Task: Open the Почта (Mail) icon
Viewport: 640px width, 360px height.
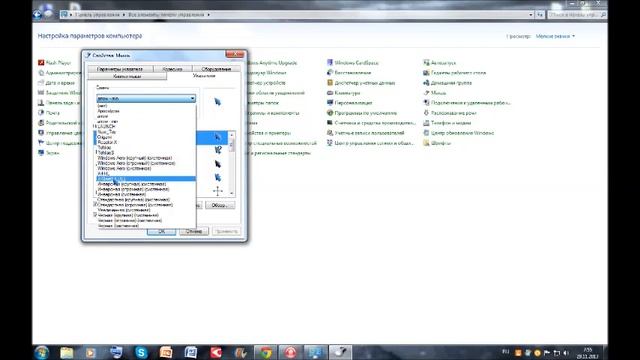Action: pyautogui.click(x=49, y=113)
